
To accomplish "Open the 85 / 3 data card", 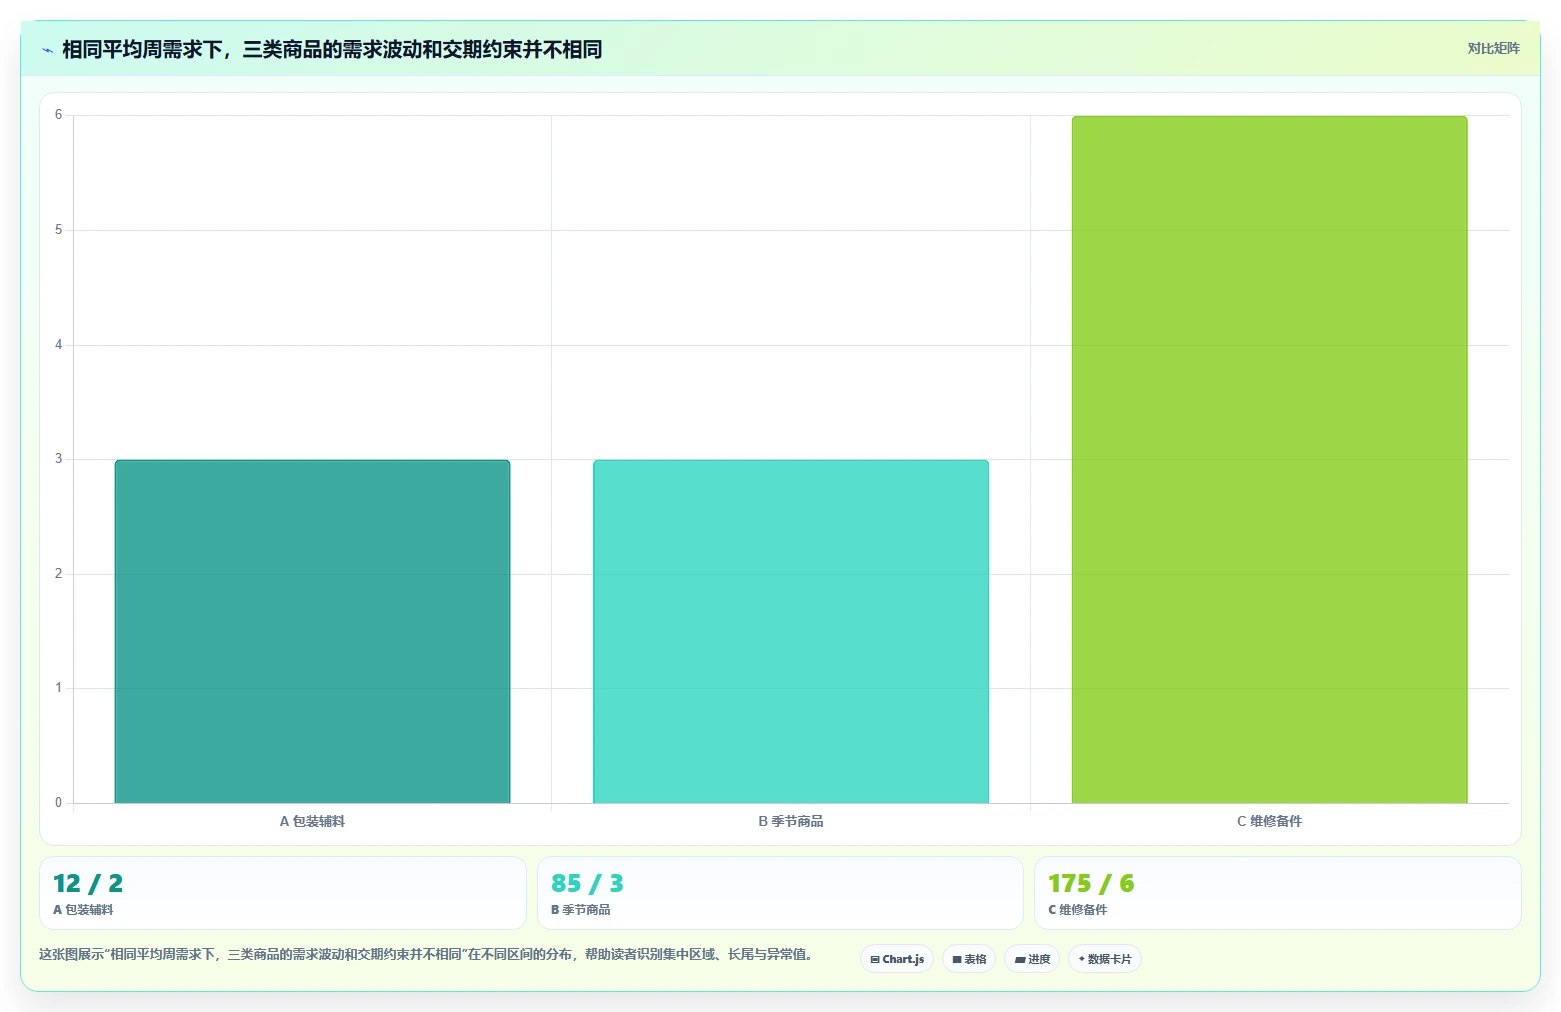I will pos(780,893).
